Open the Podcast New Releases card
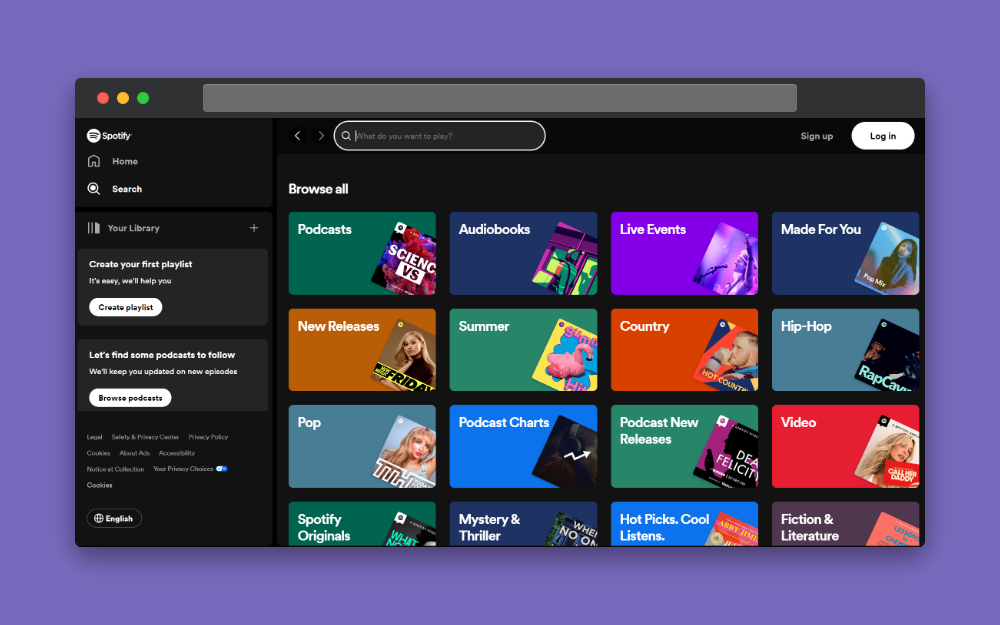Image resolution: width=1000 pixels, height=625 pixels. [x=684, y=446]
